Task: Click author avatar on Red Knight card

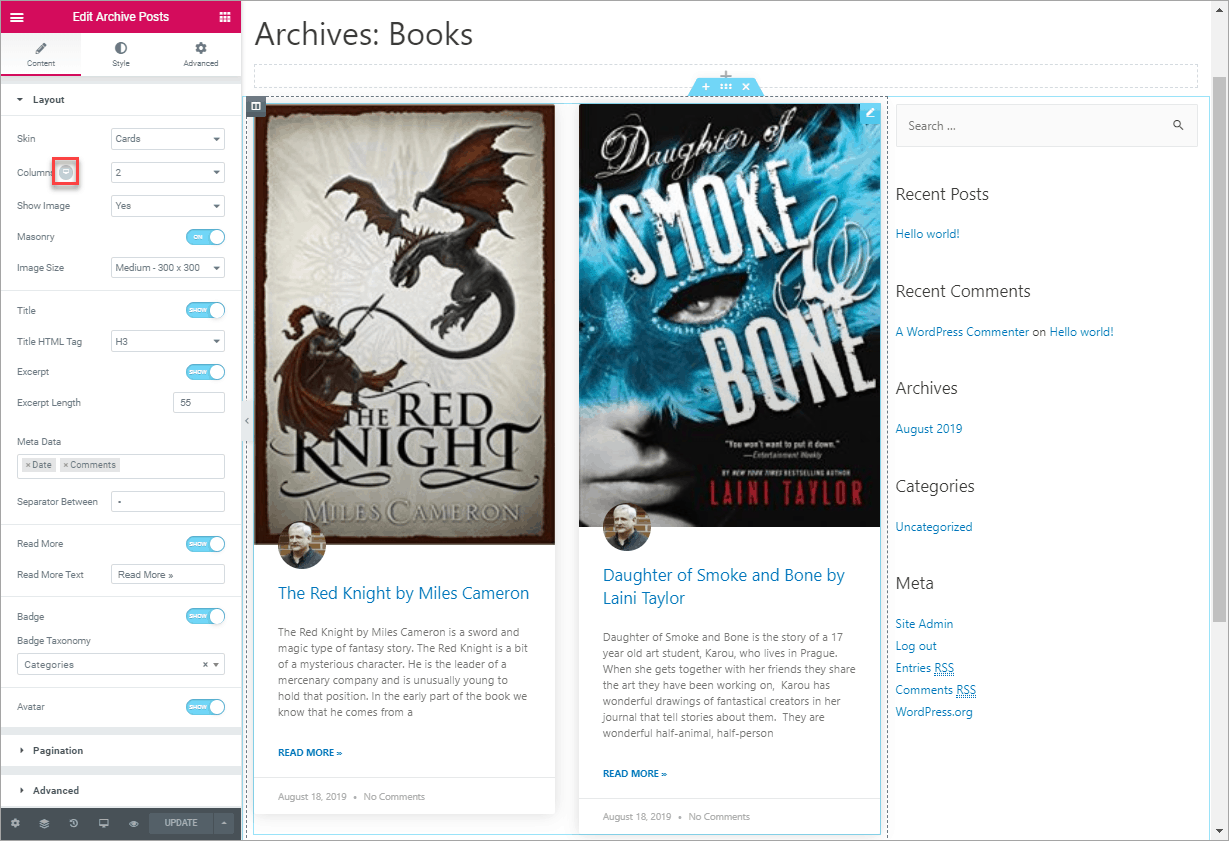Action: [x=302, y=544]
